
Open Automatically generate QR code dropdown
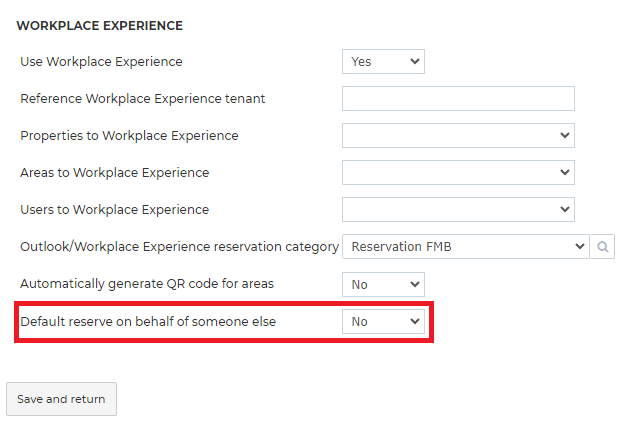(383, 285)
